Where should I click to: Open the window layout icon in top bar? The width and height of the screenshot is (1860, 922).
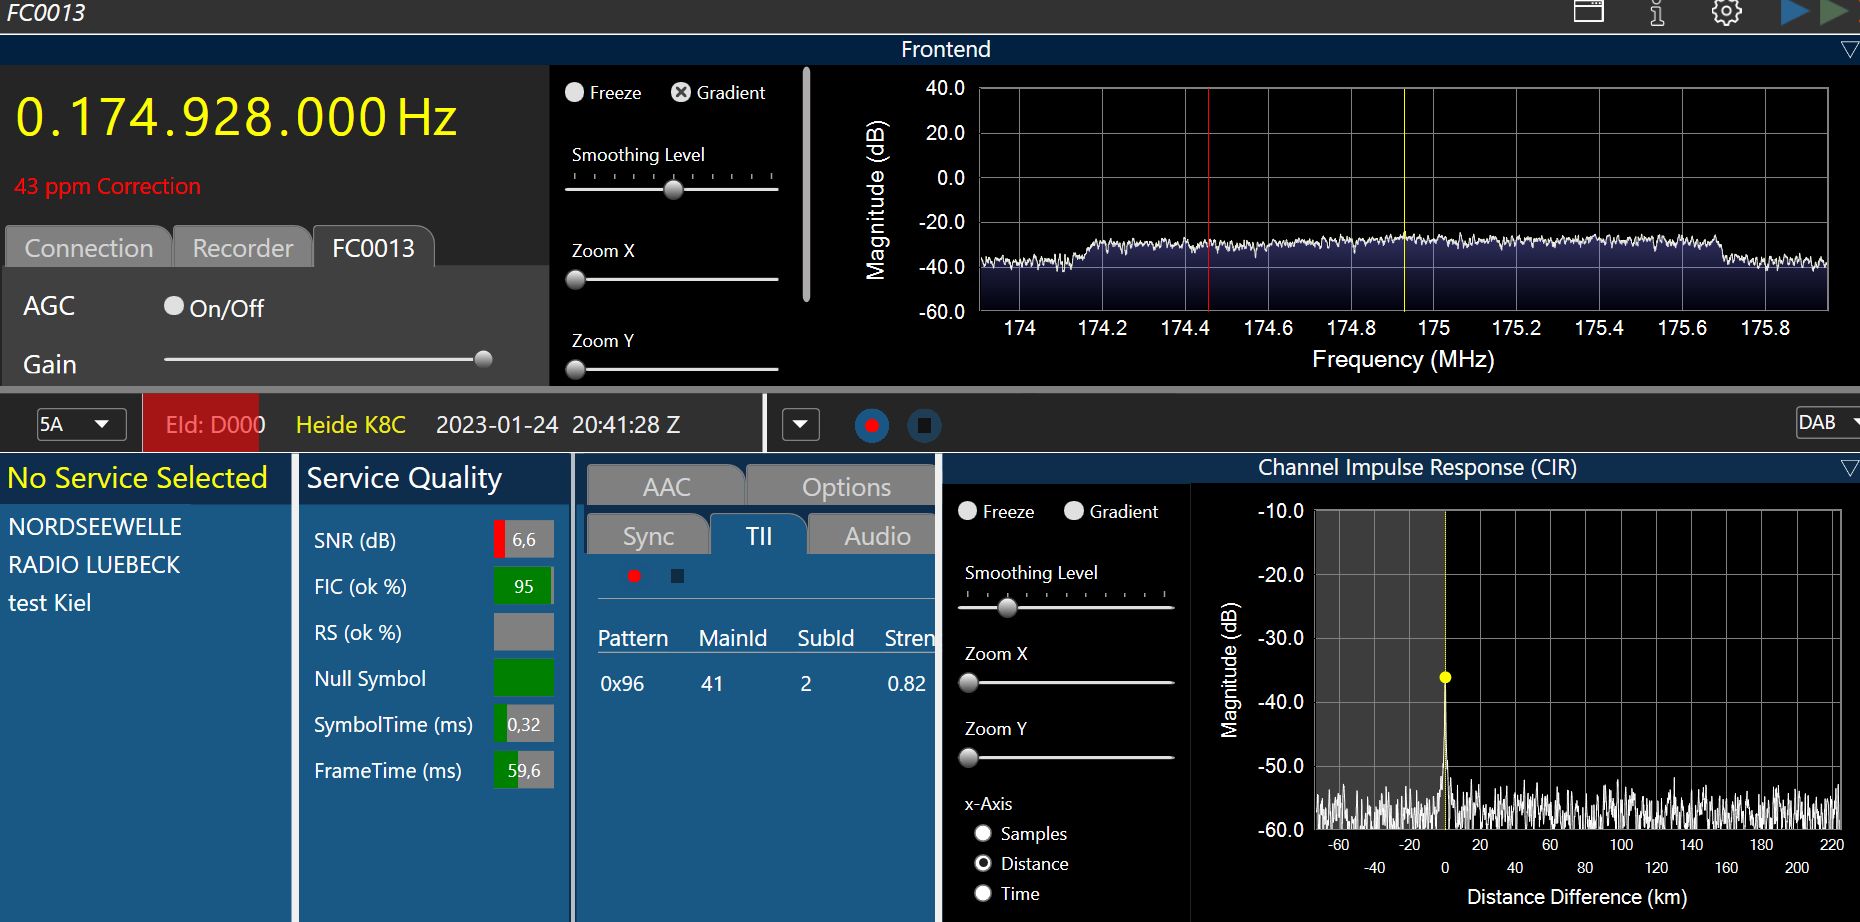pyautogui.click(x=1588, y=12)
